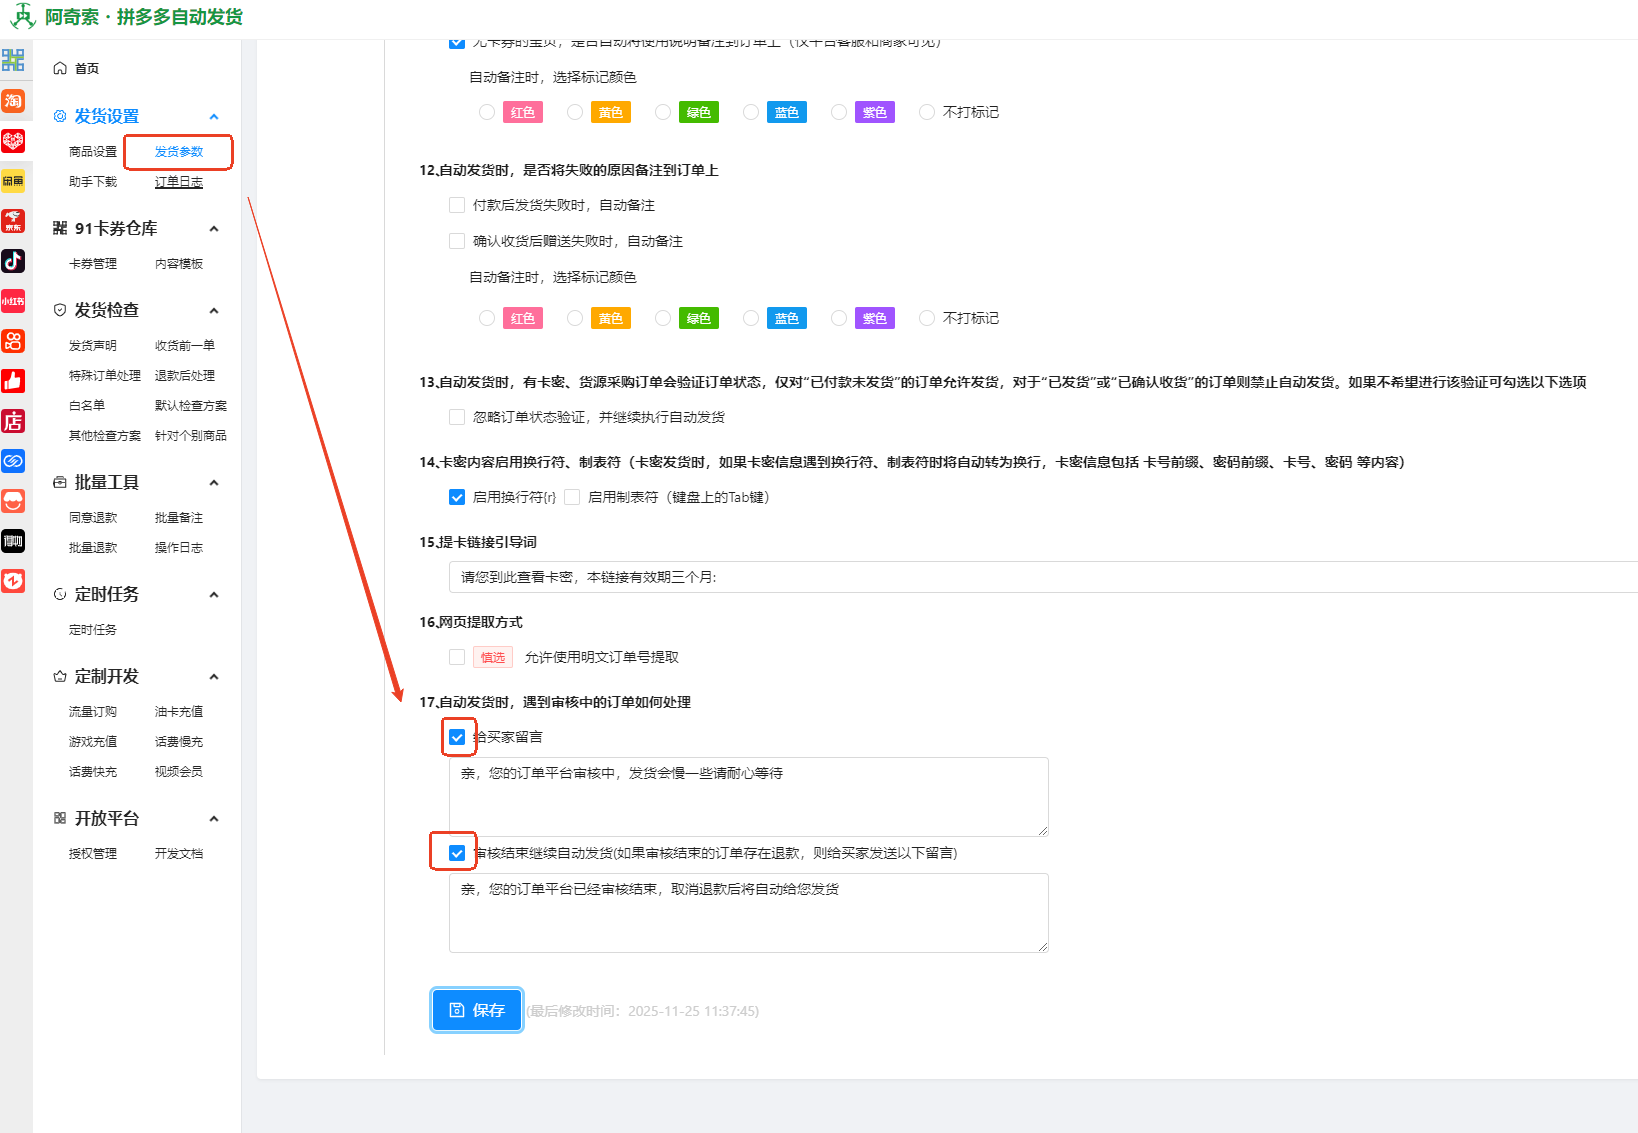Click the 提卡链接引导词 text input
1638x1133 pixels.
tap(1043, 577)
